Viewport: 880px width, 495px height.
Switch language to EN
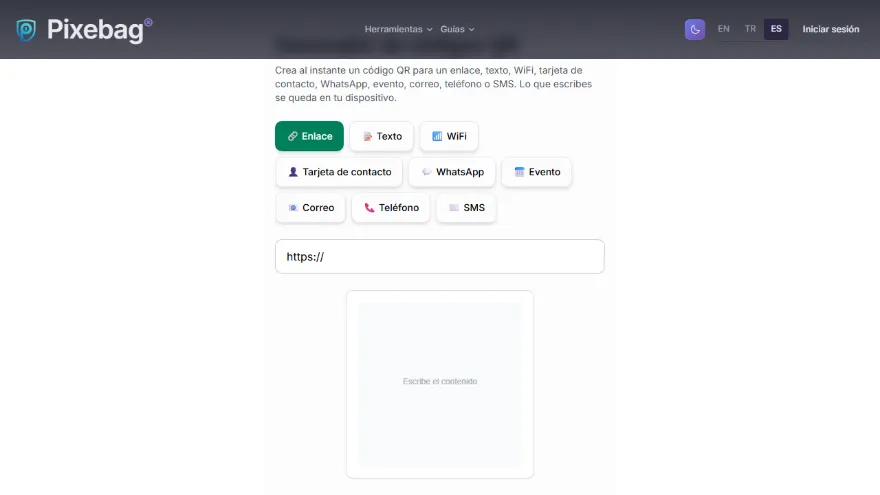723,29
